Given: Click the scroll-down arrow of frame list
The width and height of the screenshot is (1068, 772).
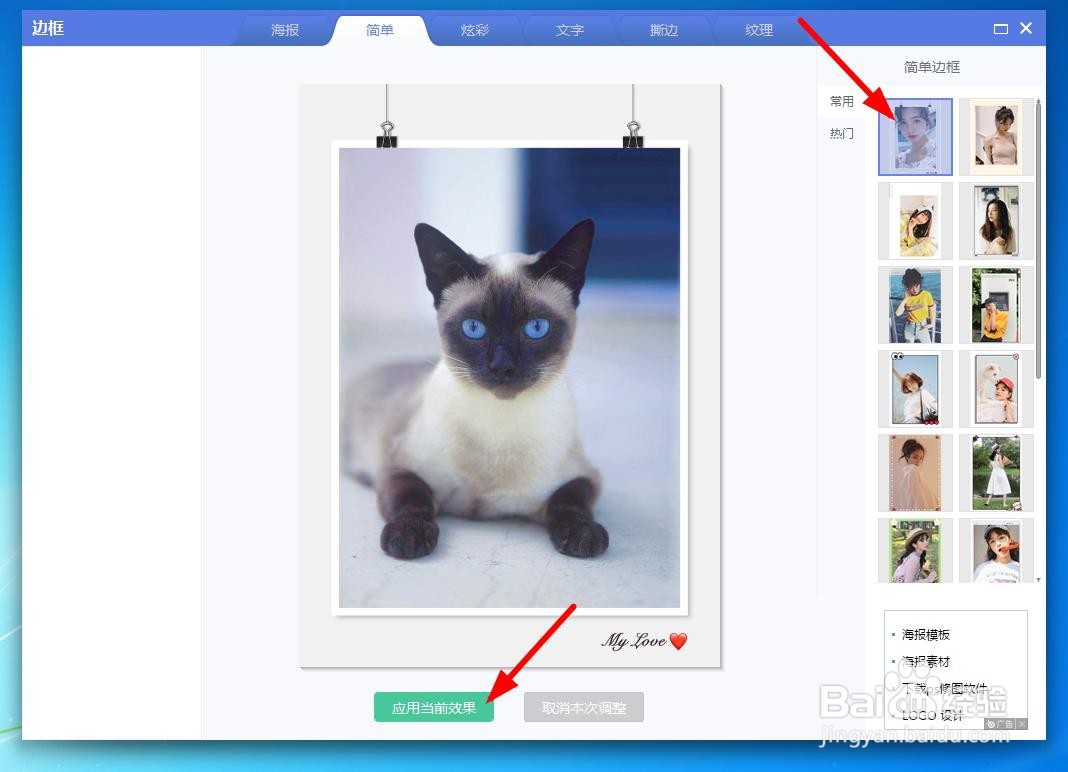Looking at the screenshot, I should [x=1038, y=580].
